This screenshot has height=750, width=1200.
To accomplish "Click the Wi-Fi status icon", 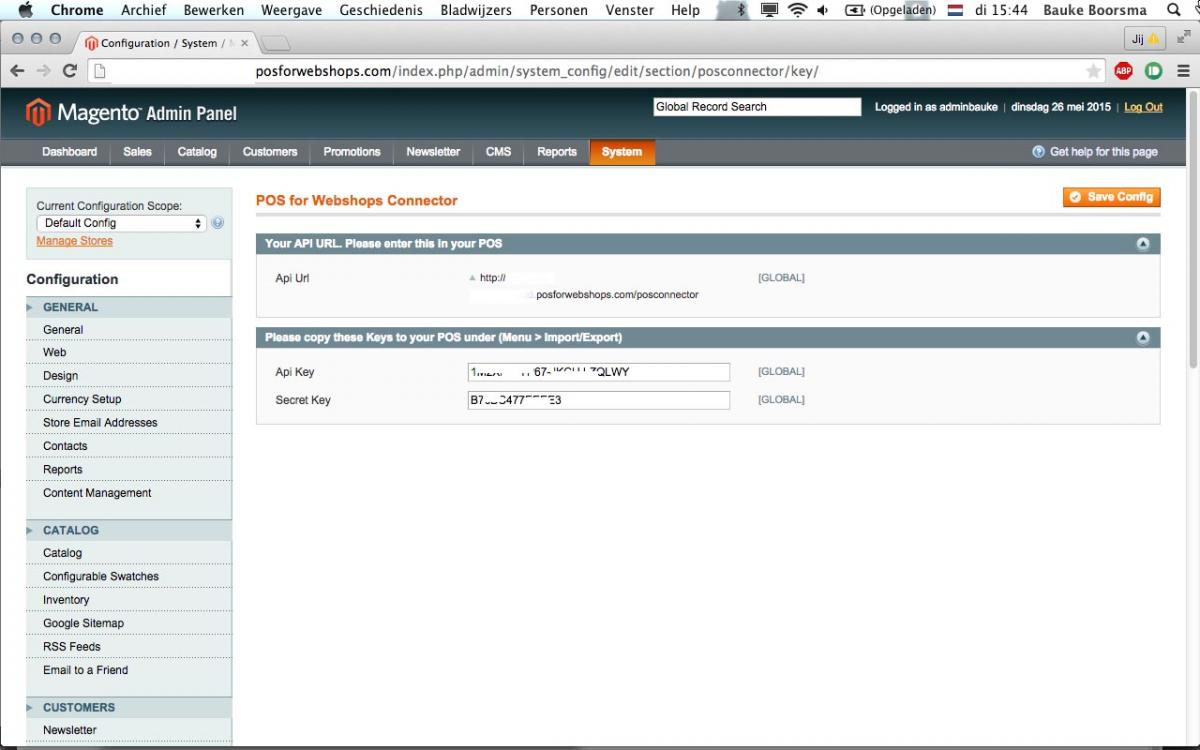I will point(797,10).
